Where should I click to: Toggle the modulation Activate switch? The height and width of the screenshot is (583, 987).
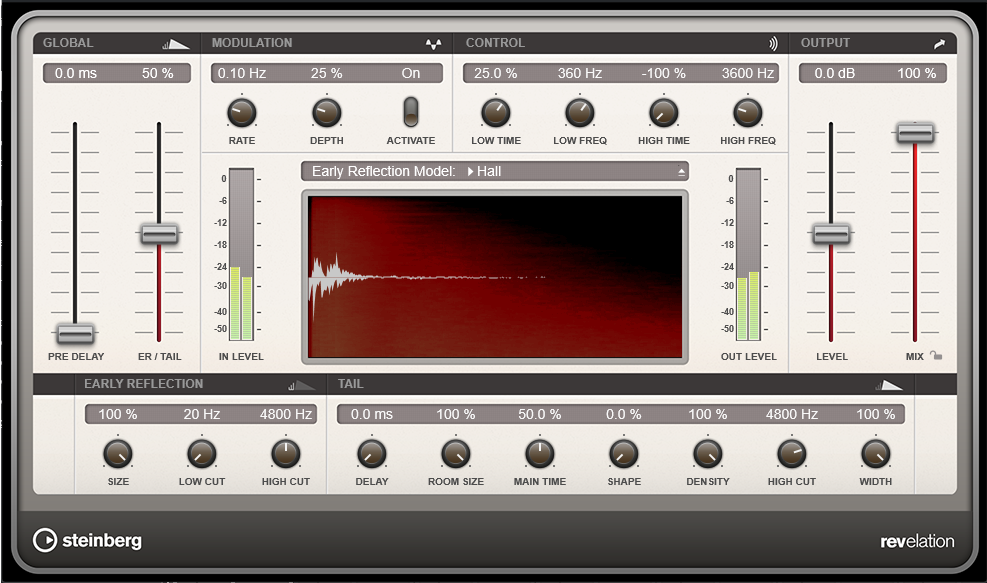(x=411, y=112)
